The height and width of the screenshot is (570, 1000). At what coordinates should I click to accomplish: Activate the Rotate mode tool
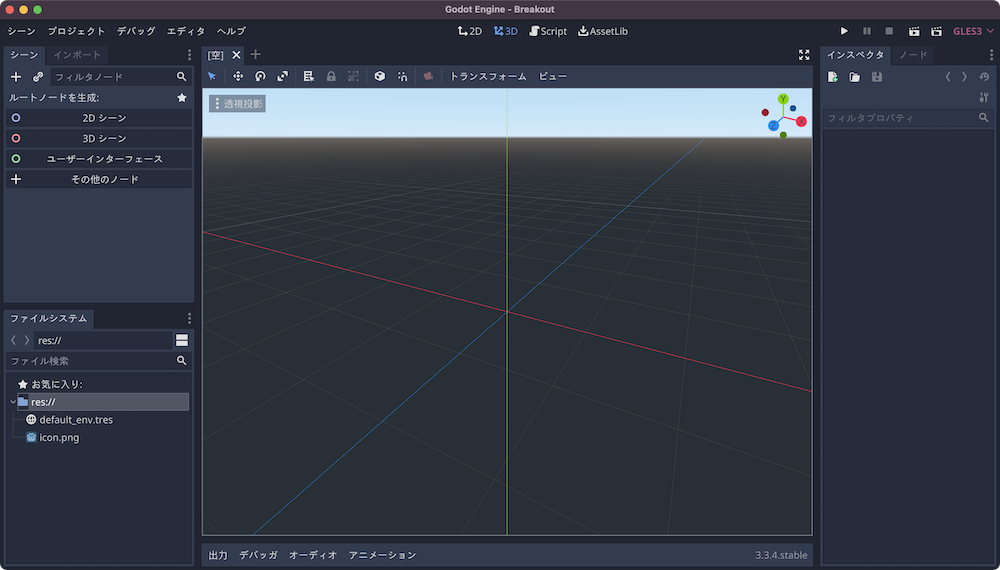260,77
